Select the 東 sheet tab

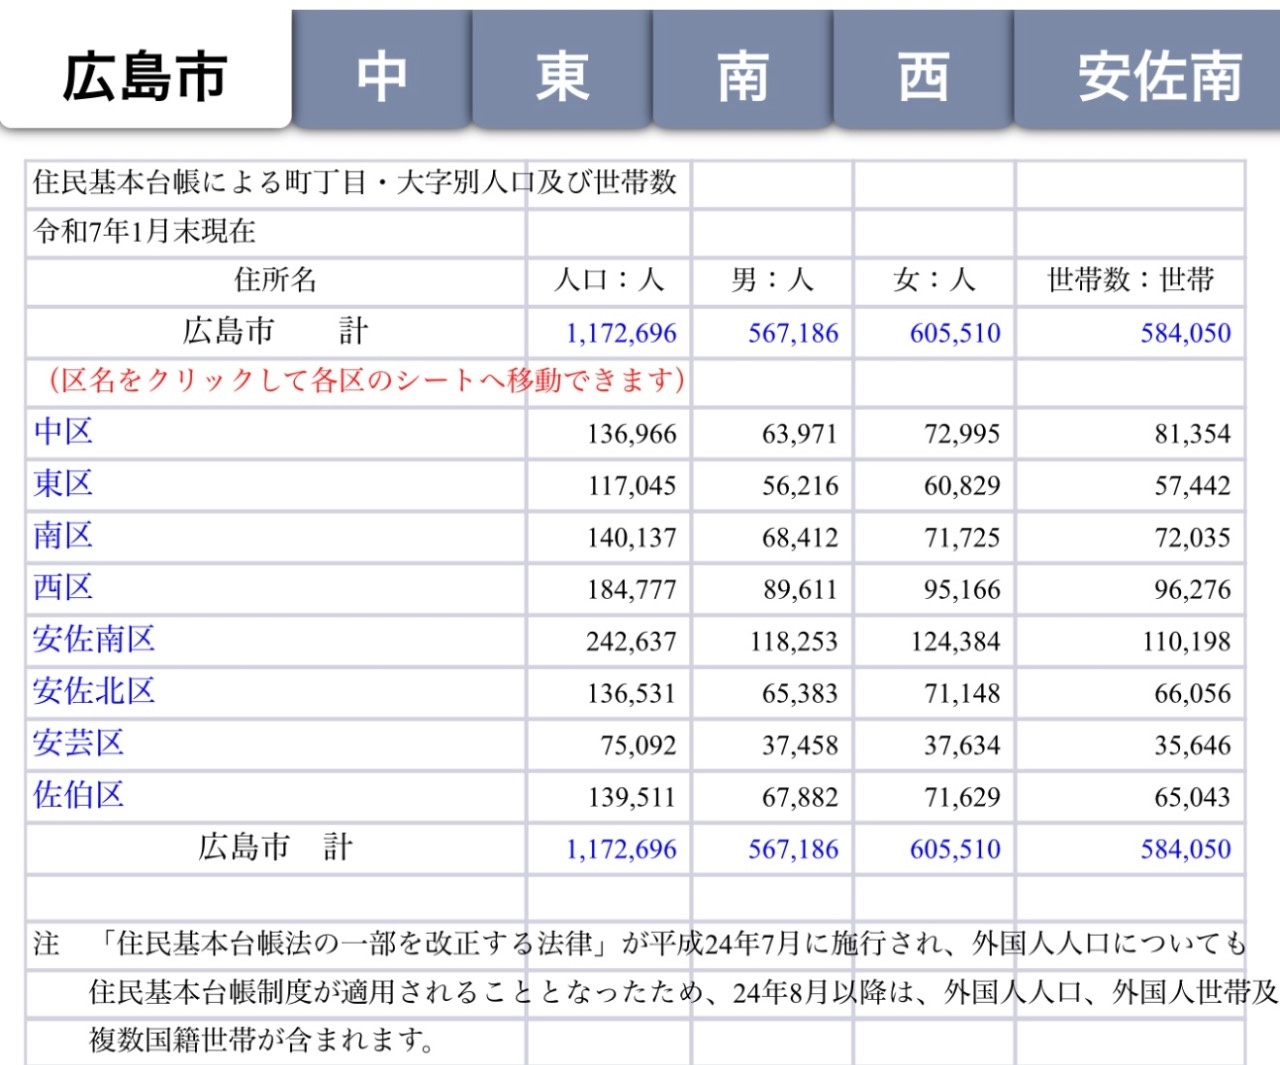pyautogui.click(x=562, y=77)
